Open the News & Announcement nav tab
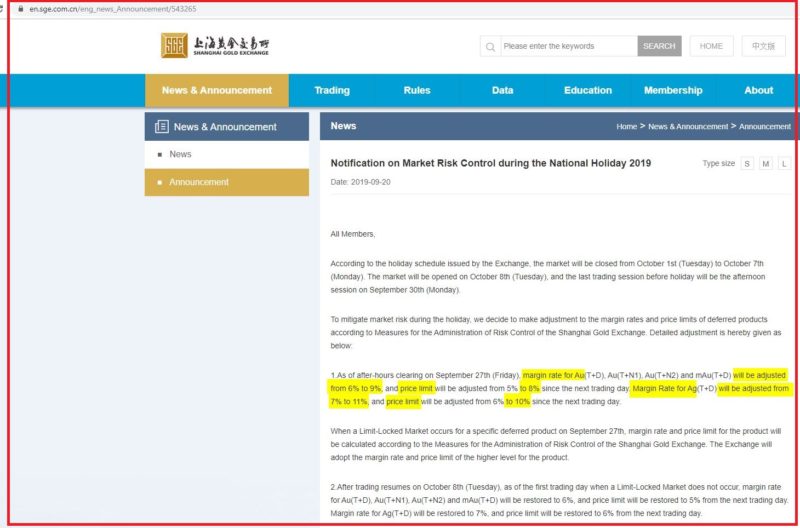This screenshot has width=800, height=528. coord(217,90)
